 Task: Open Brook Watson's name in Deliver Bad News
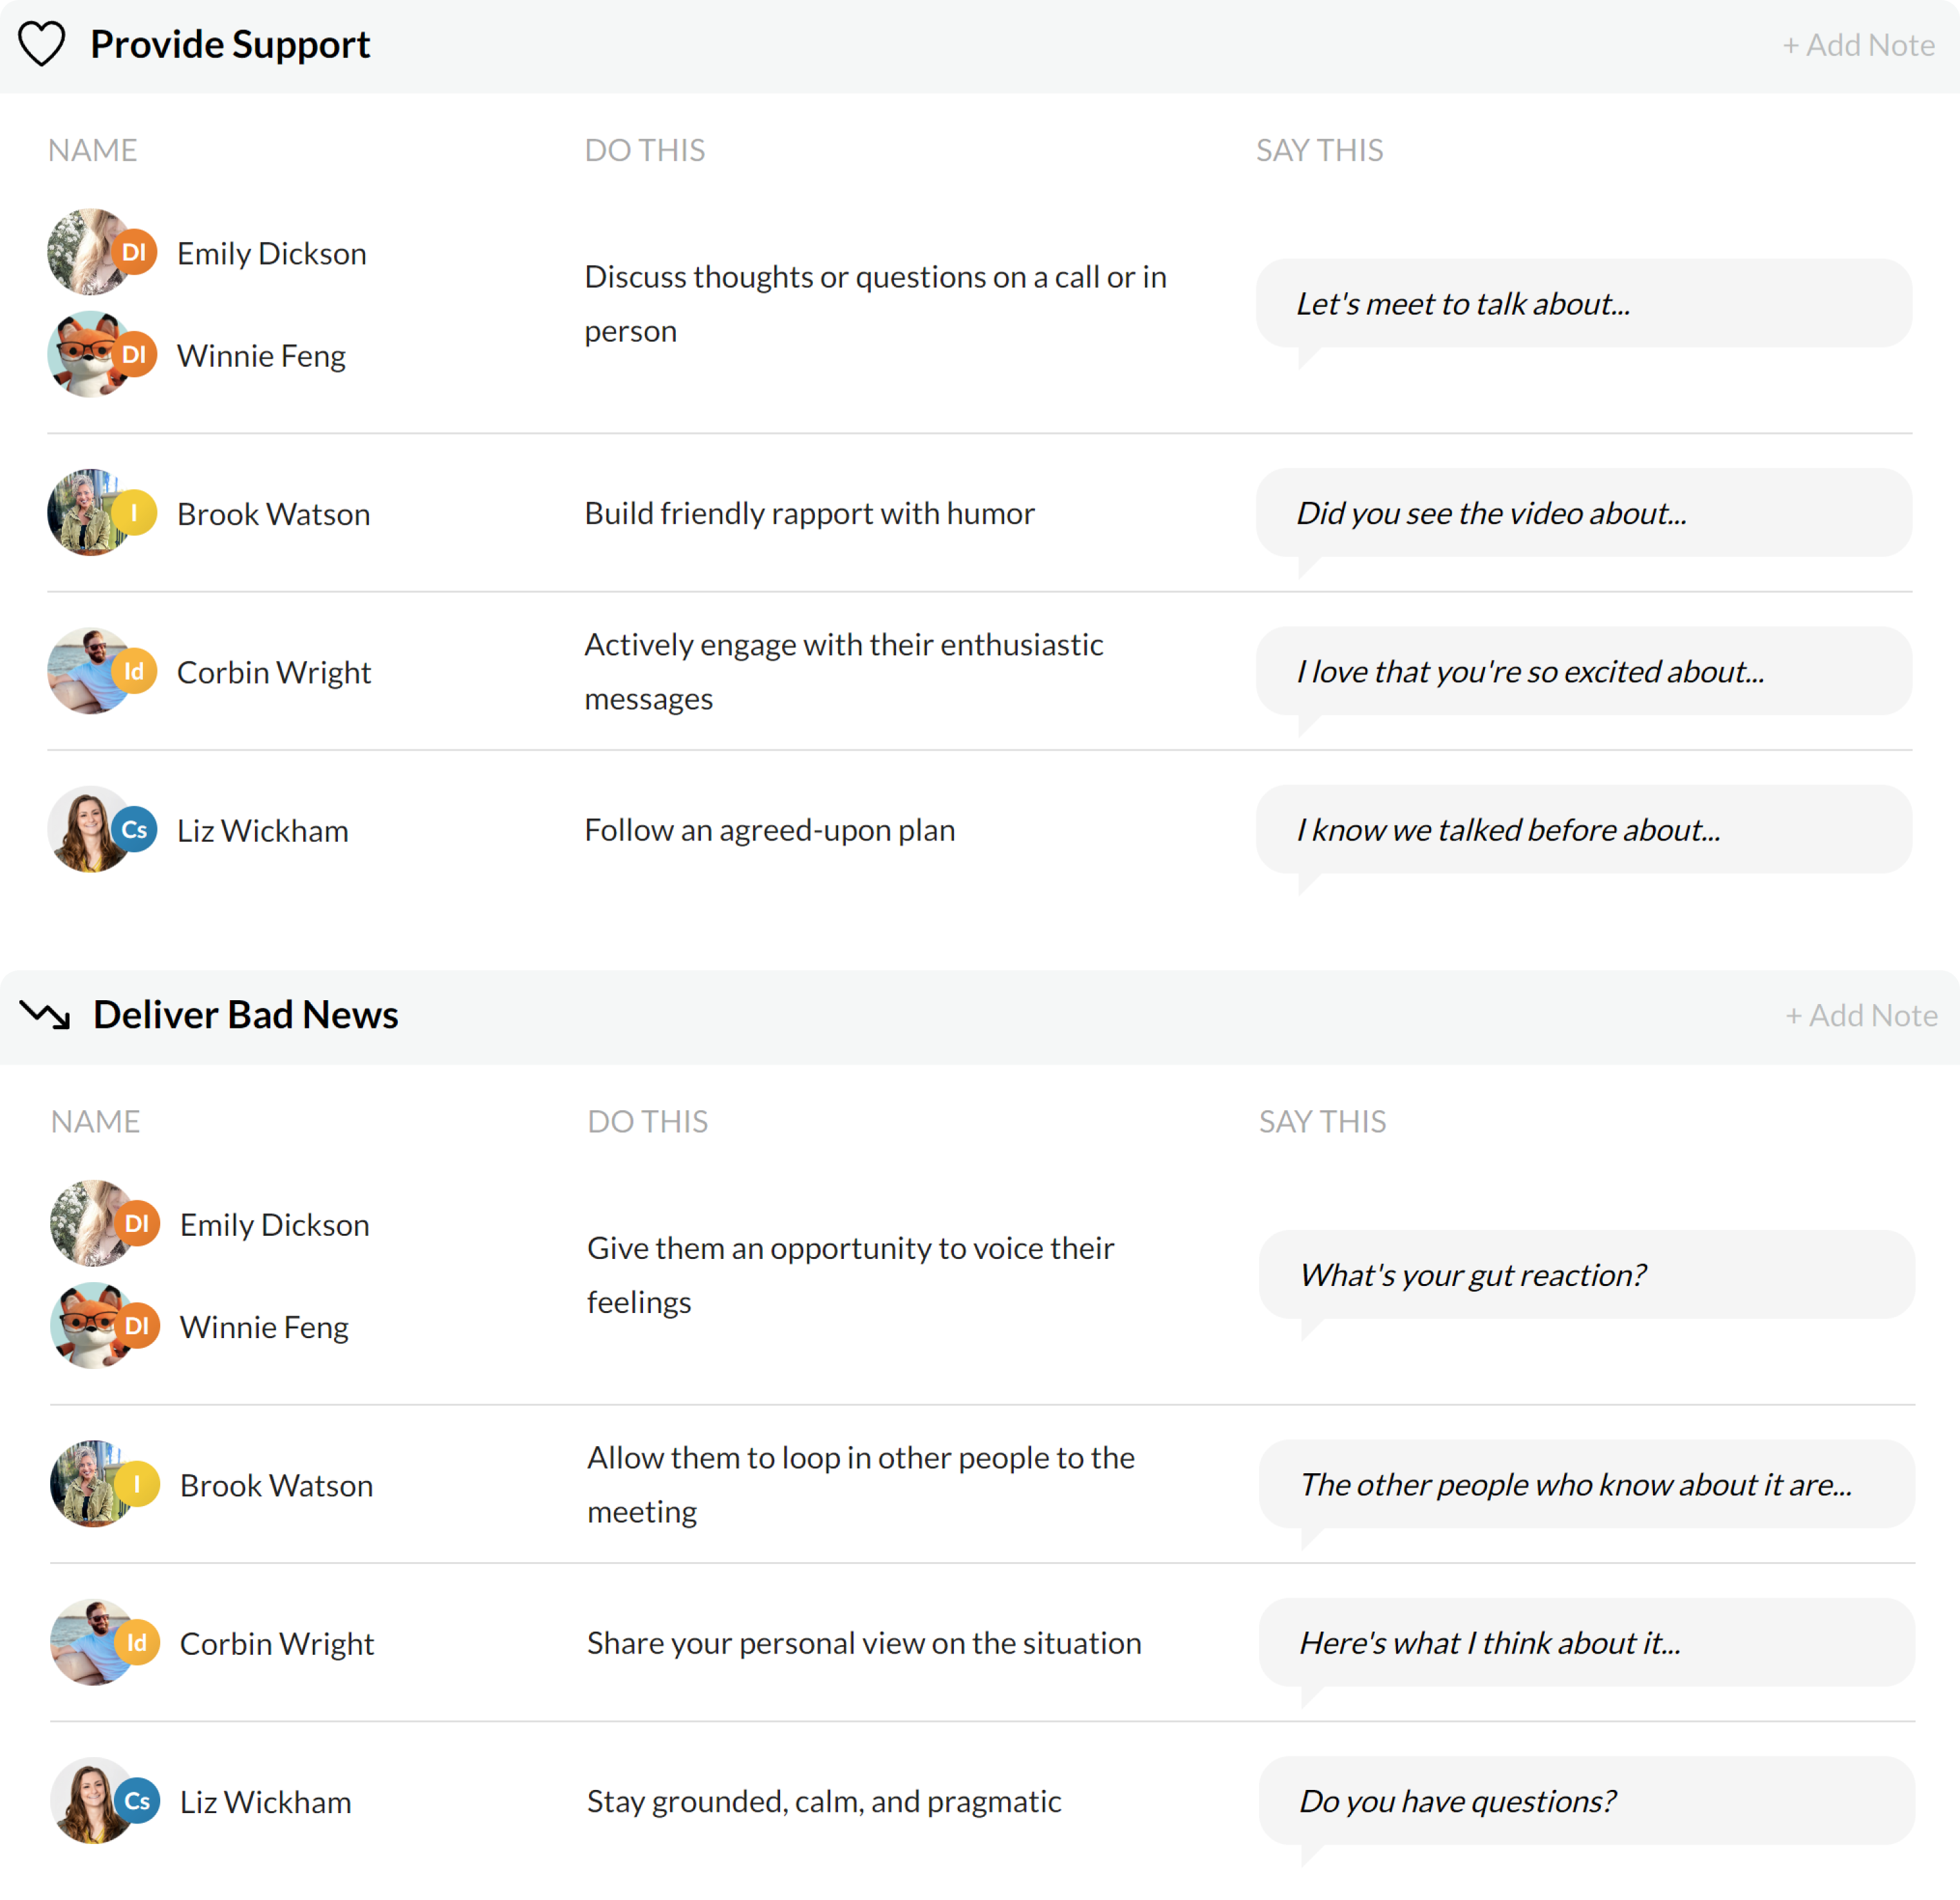click(276, 1486)
